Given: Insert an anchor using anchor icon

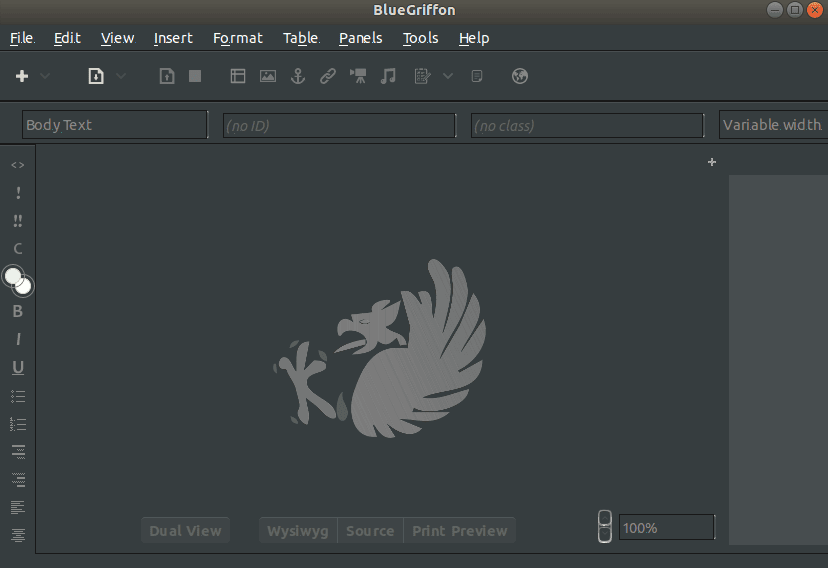Looking at the screenshot, I should tap(297, 76).
